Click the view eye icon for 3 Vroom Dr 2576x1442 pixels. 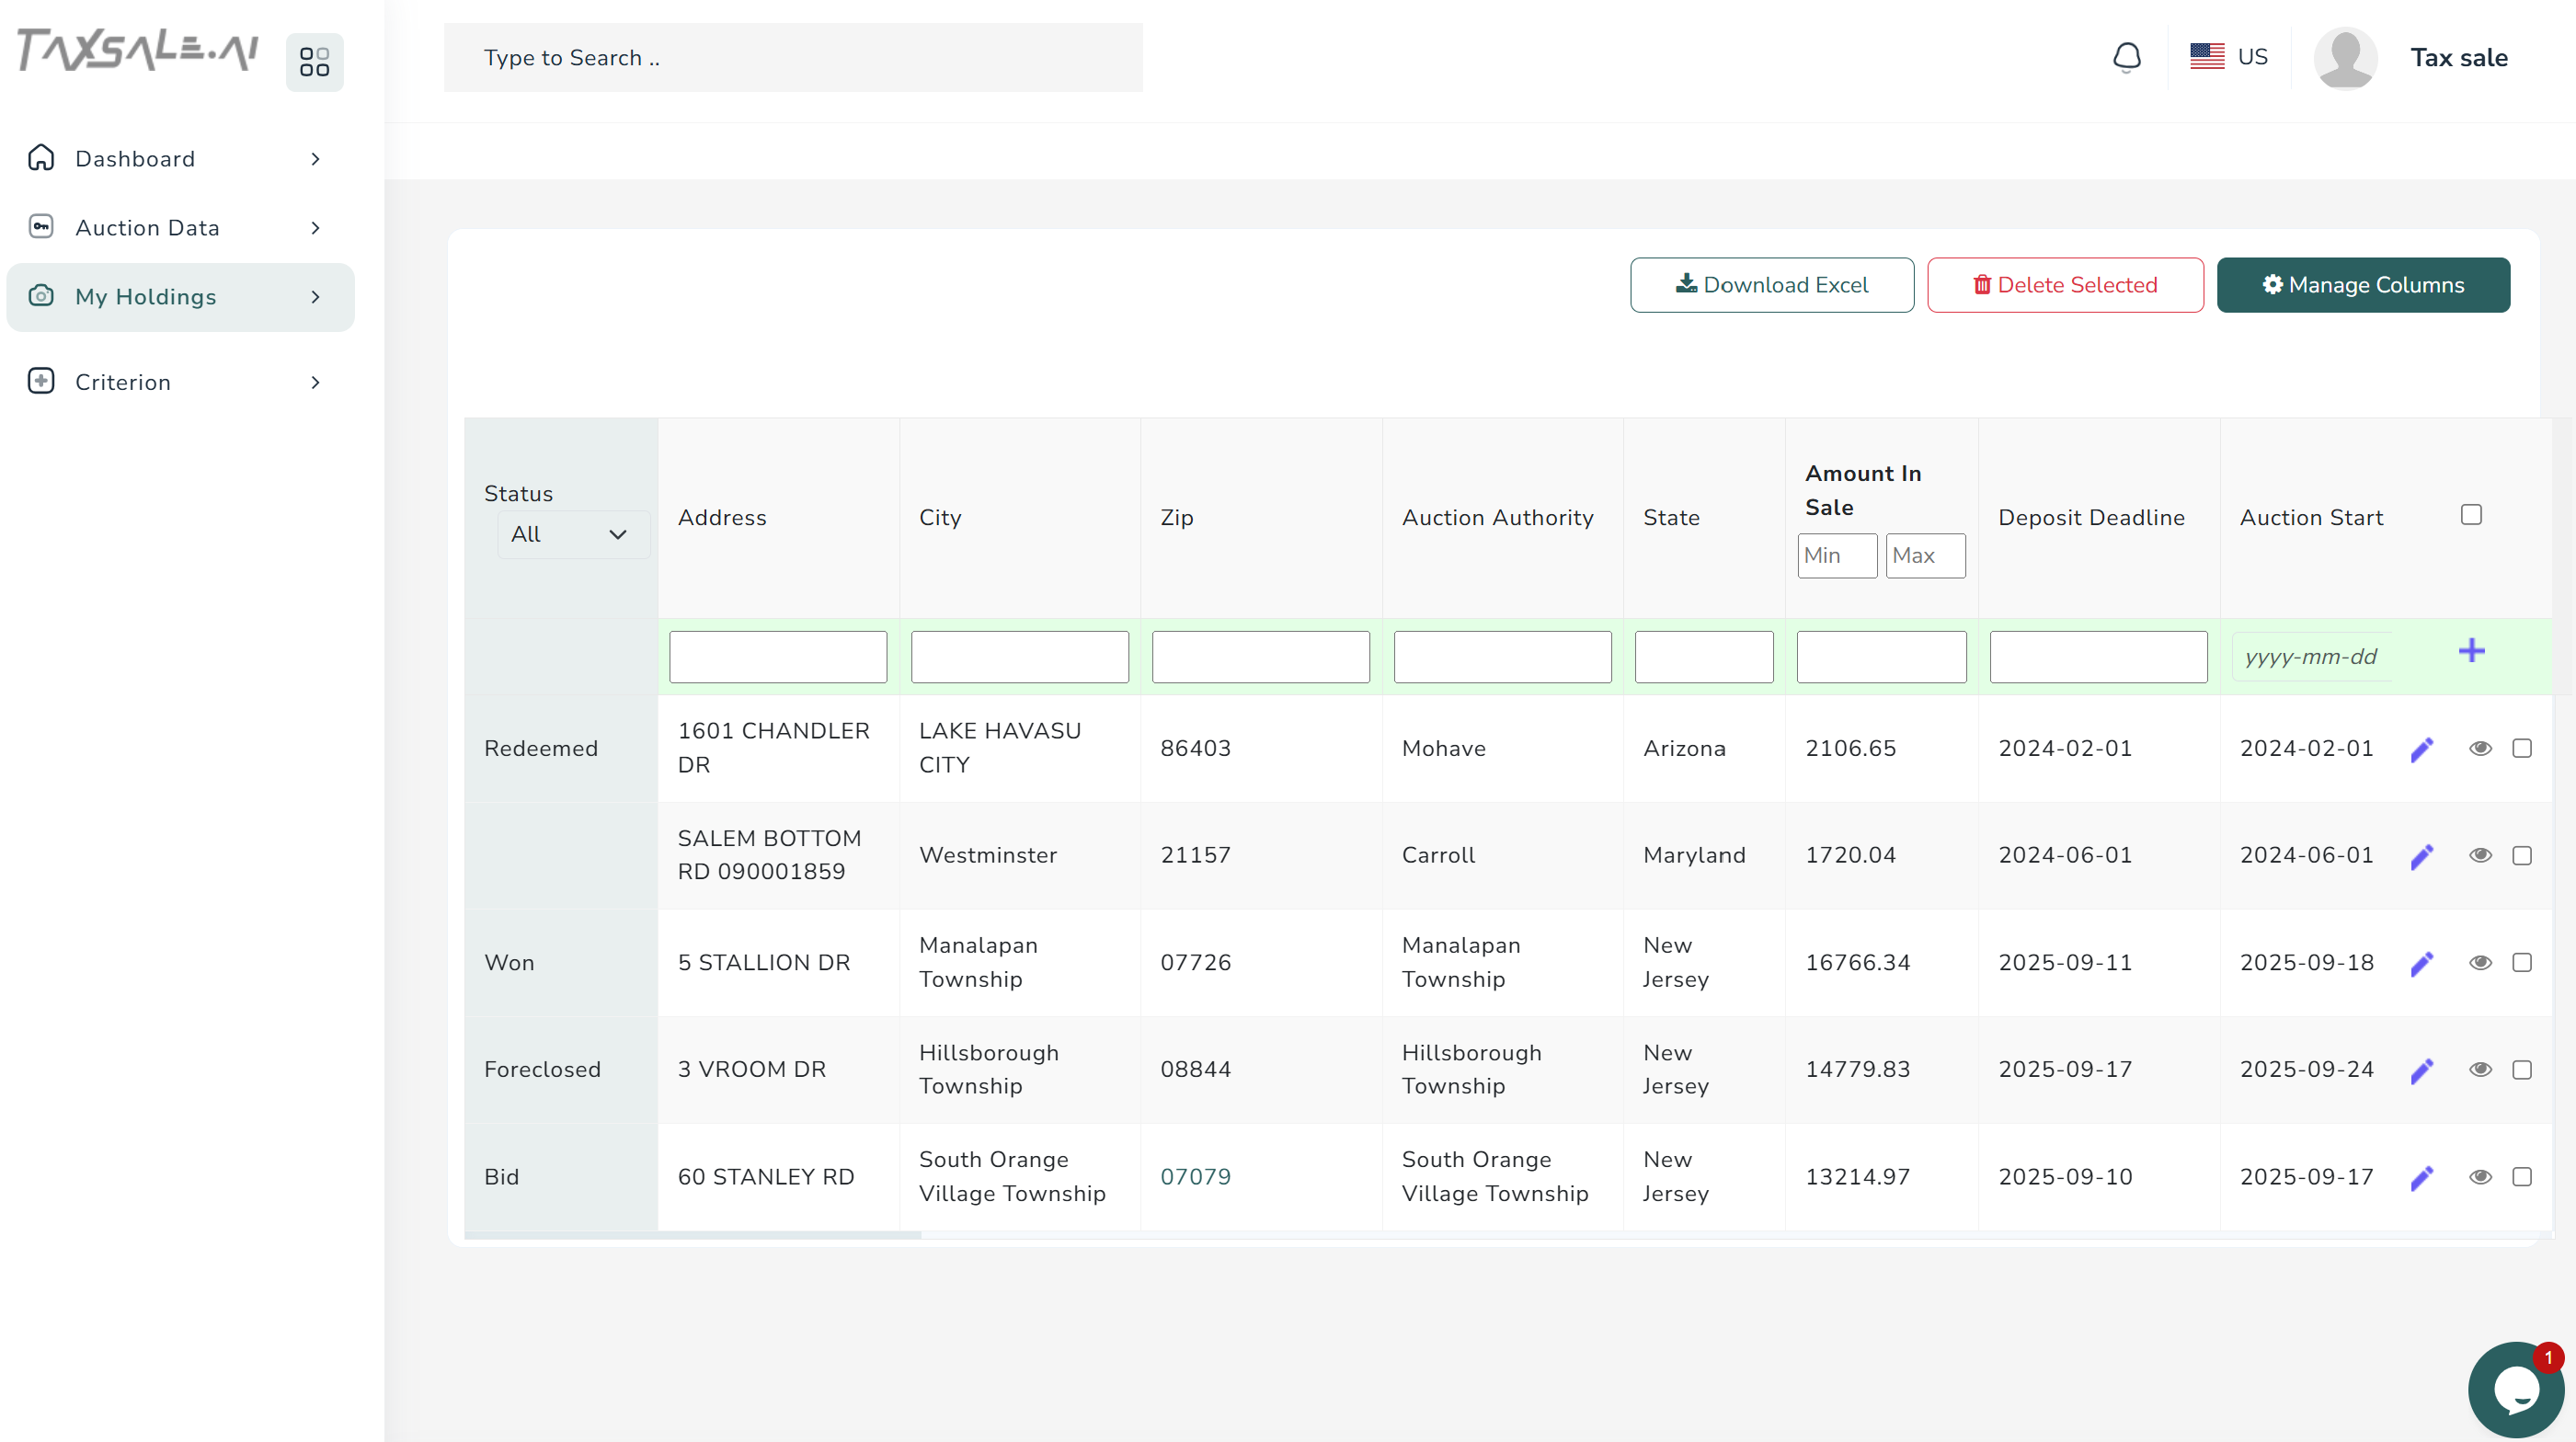2480,1069
